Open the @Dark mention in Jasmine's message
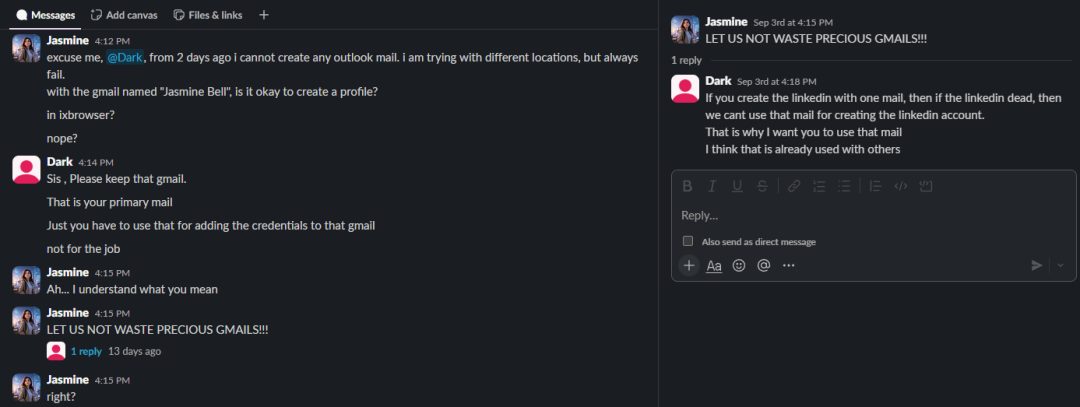 tap(124, 58)
